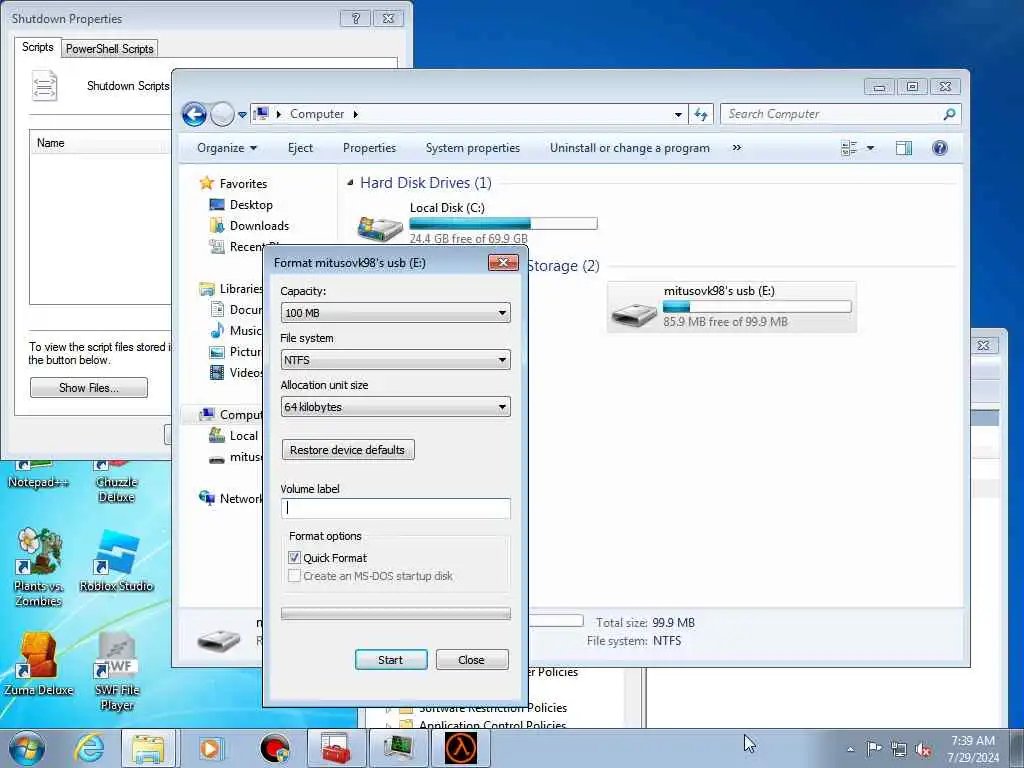Viewport: 1024px width, 768px height.
Task: Click Favorites in the navigation pane
Action: tap(243, 184)
